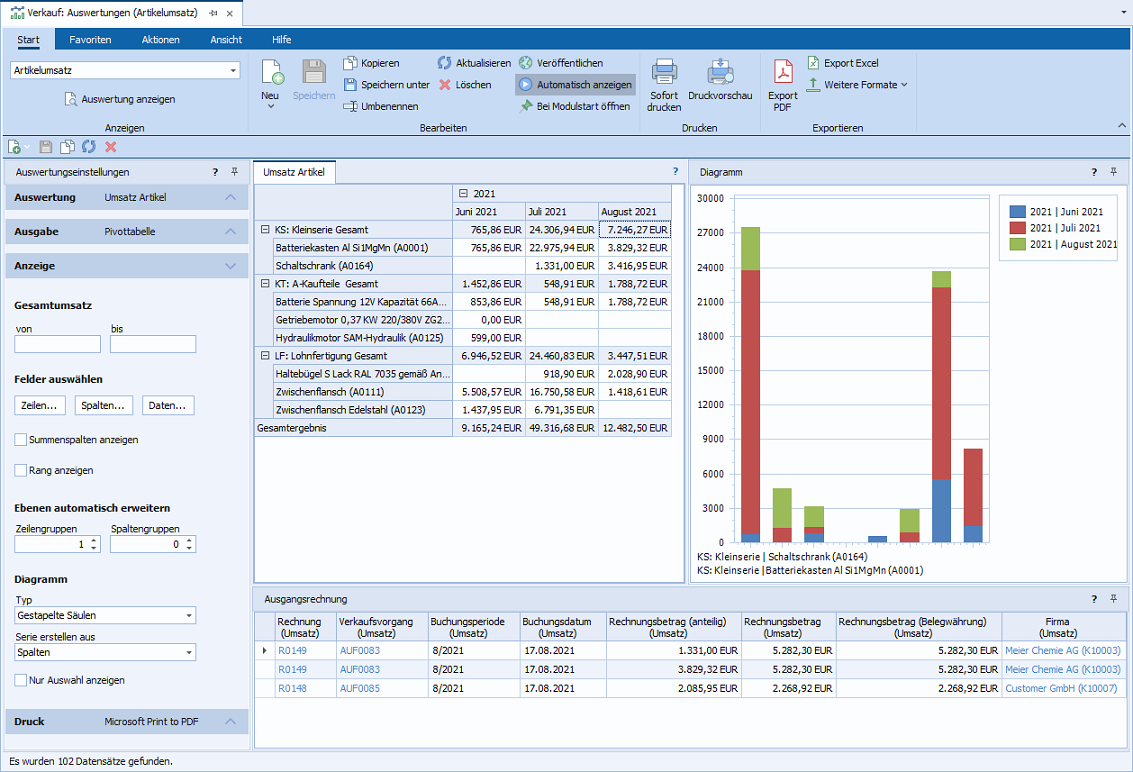Click the Aktualisieren refresh icon

[x=445, y=63]
